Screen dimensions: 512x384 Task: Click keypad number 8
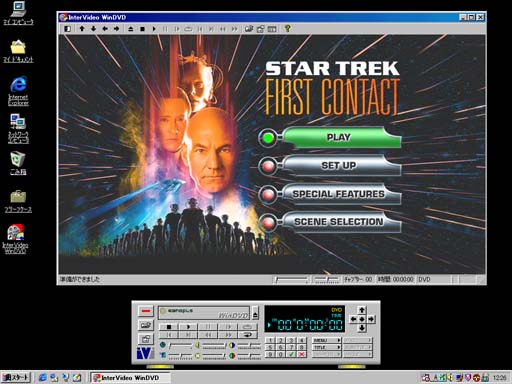click(x=301, y=347)
